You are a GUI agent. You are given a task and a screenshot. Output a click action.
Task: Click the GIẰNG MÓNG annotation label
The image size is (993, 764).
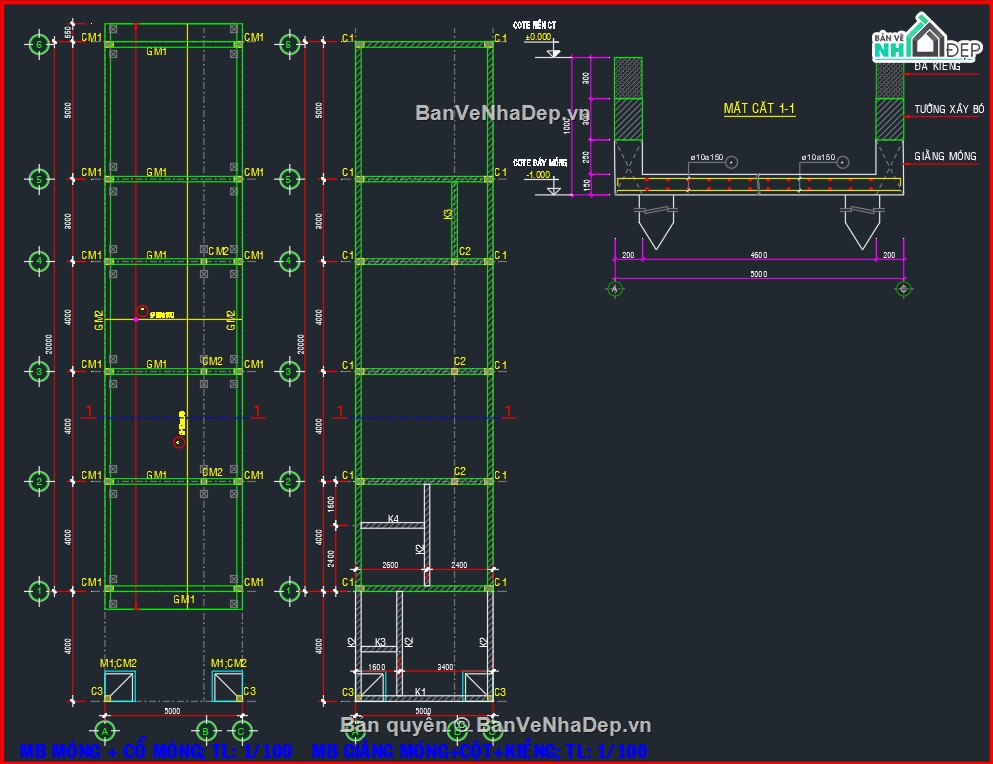point(945,157)
